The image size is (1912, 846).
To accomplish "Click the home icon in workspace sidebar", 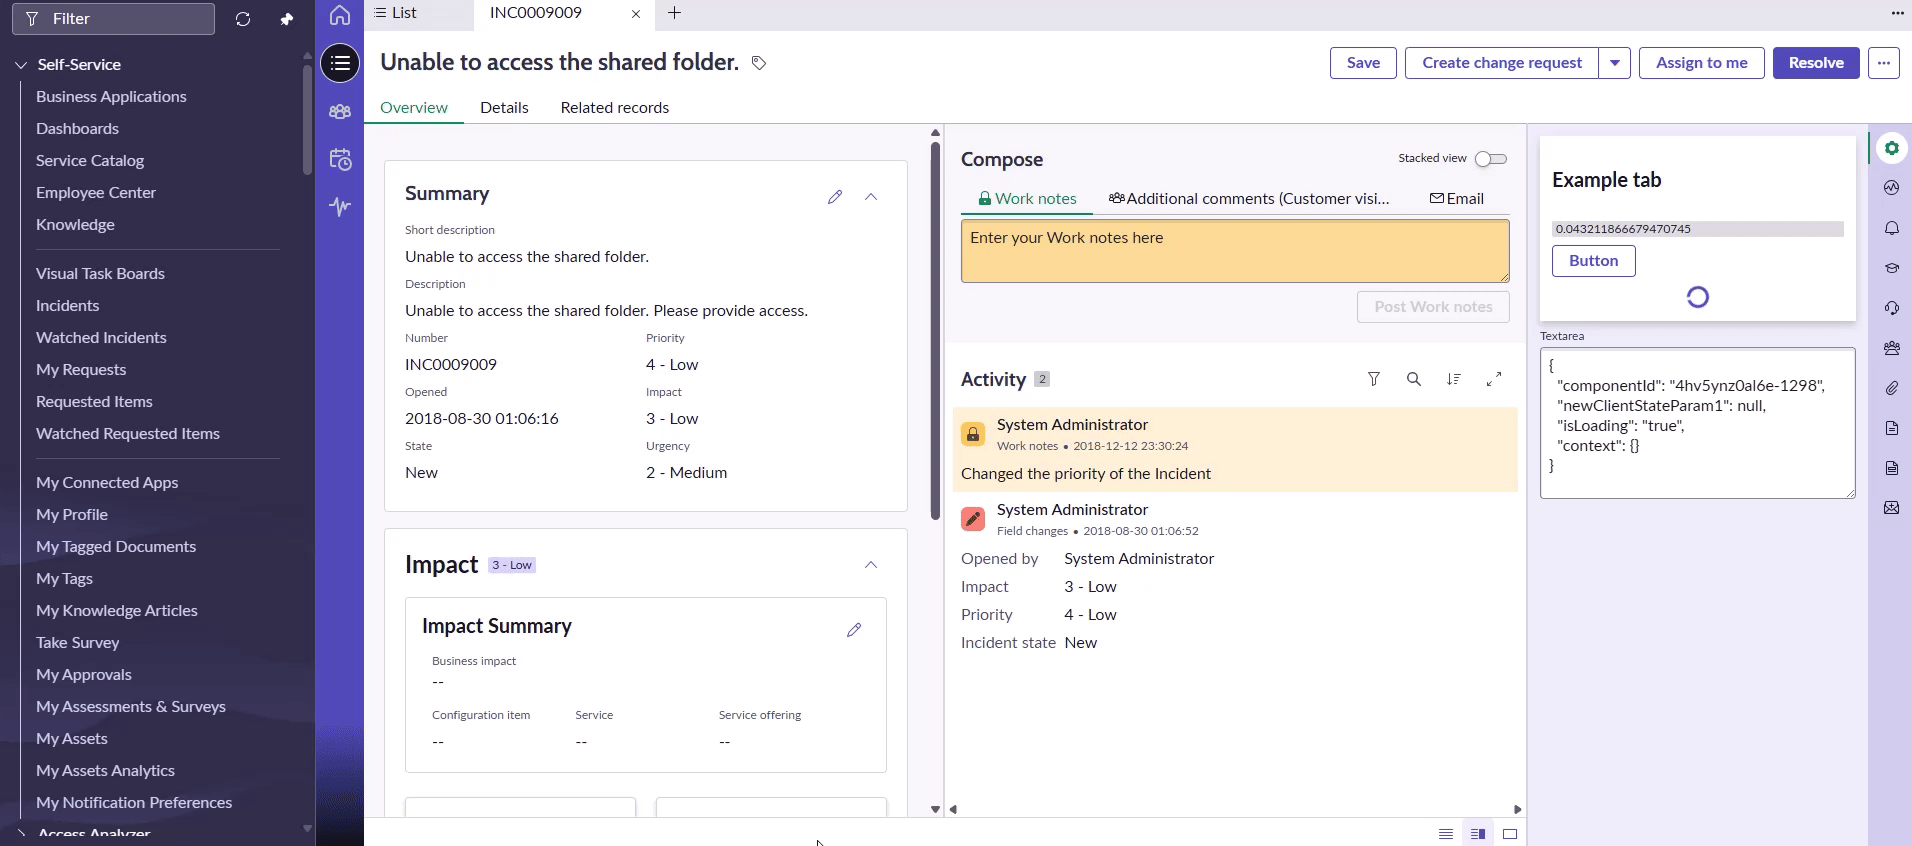I will coord(340,15).
